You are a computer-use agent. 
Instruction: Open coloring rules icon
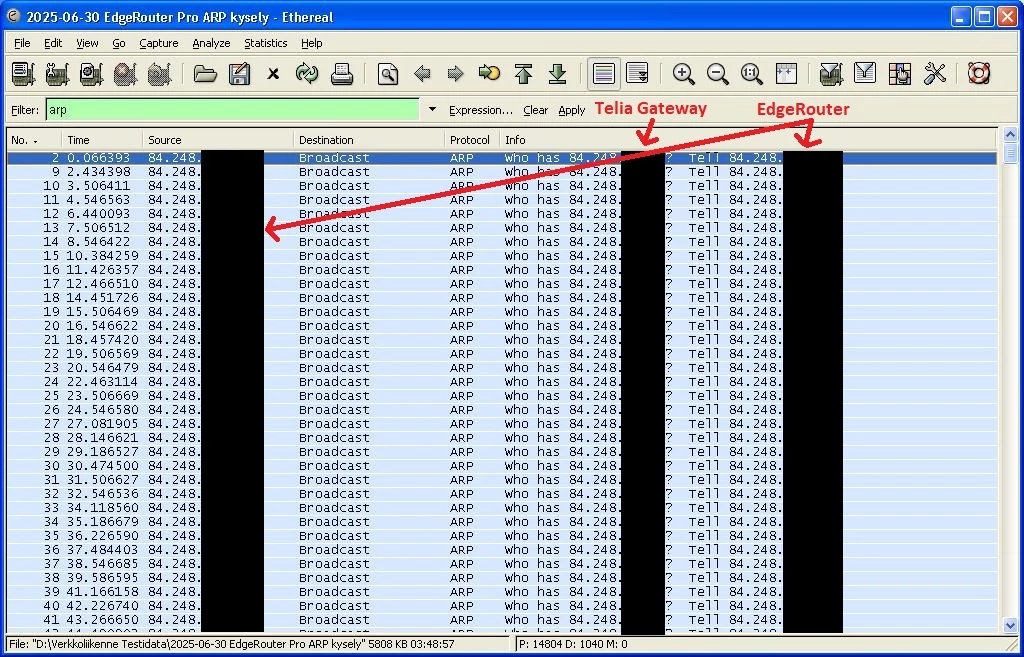[x=900, y=74]
